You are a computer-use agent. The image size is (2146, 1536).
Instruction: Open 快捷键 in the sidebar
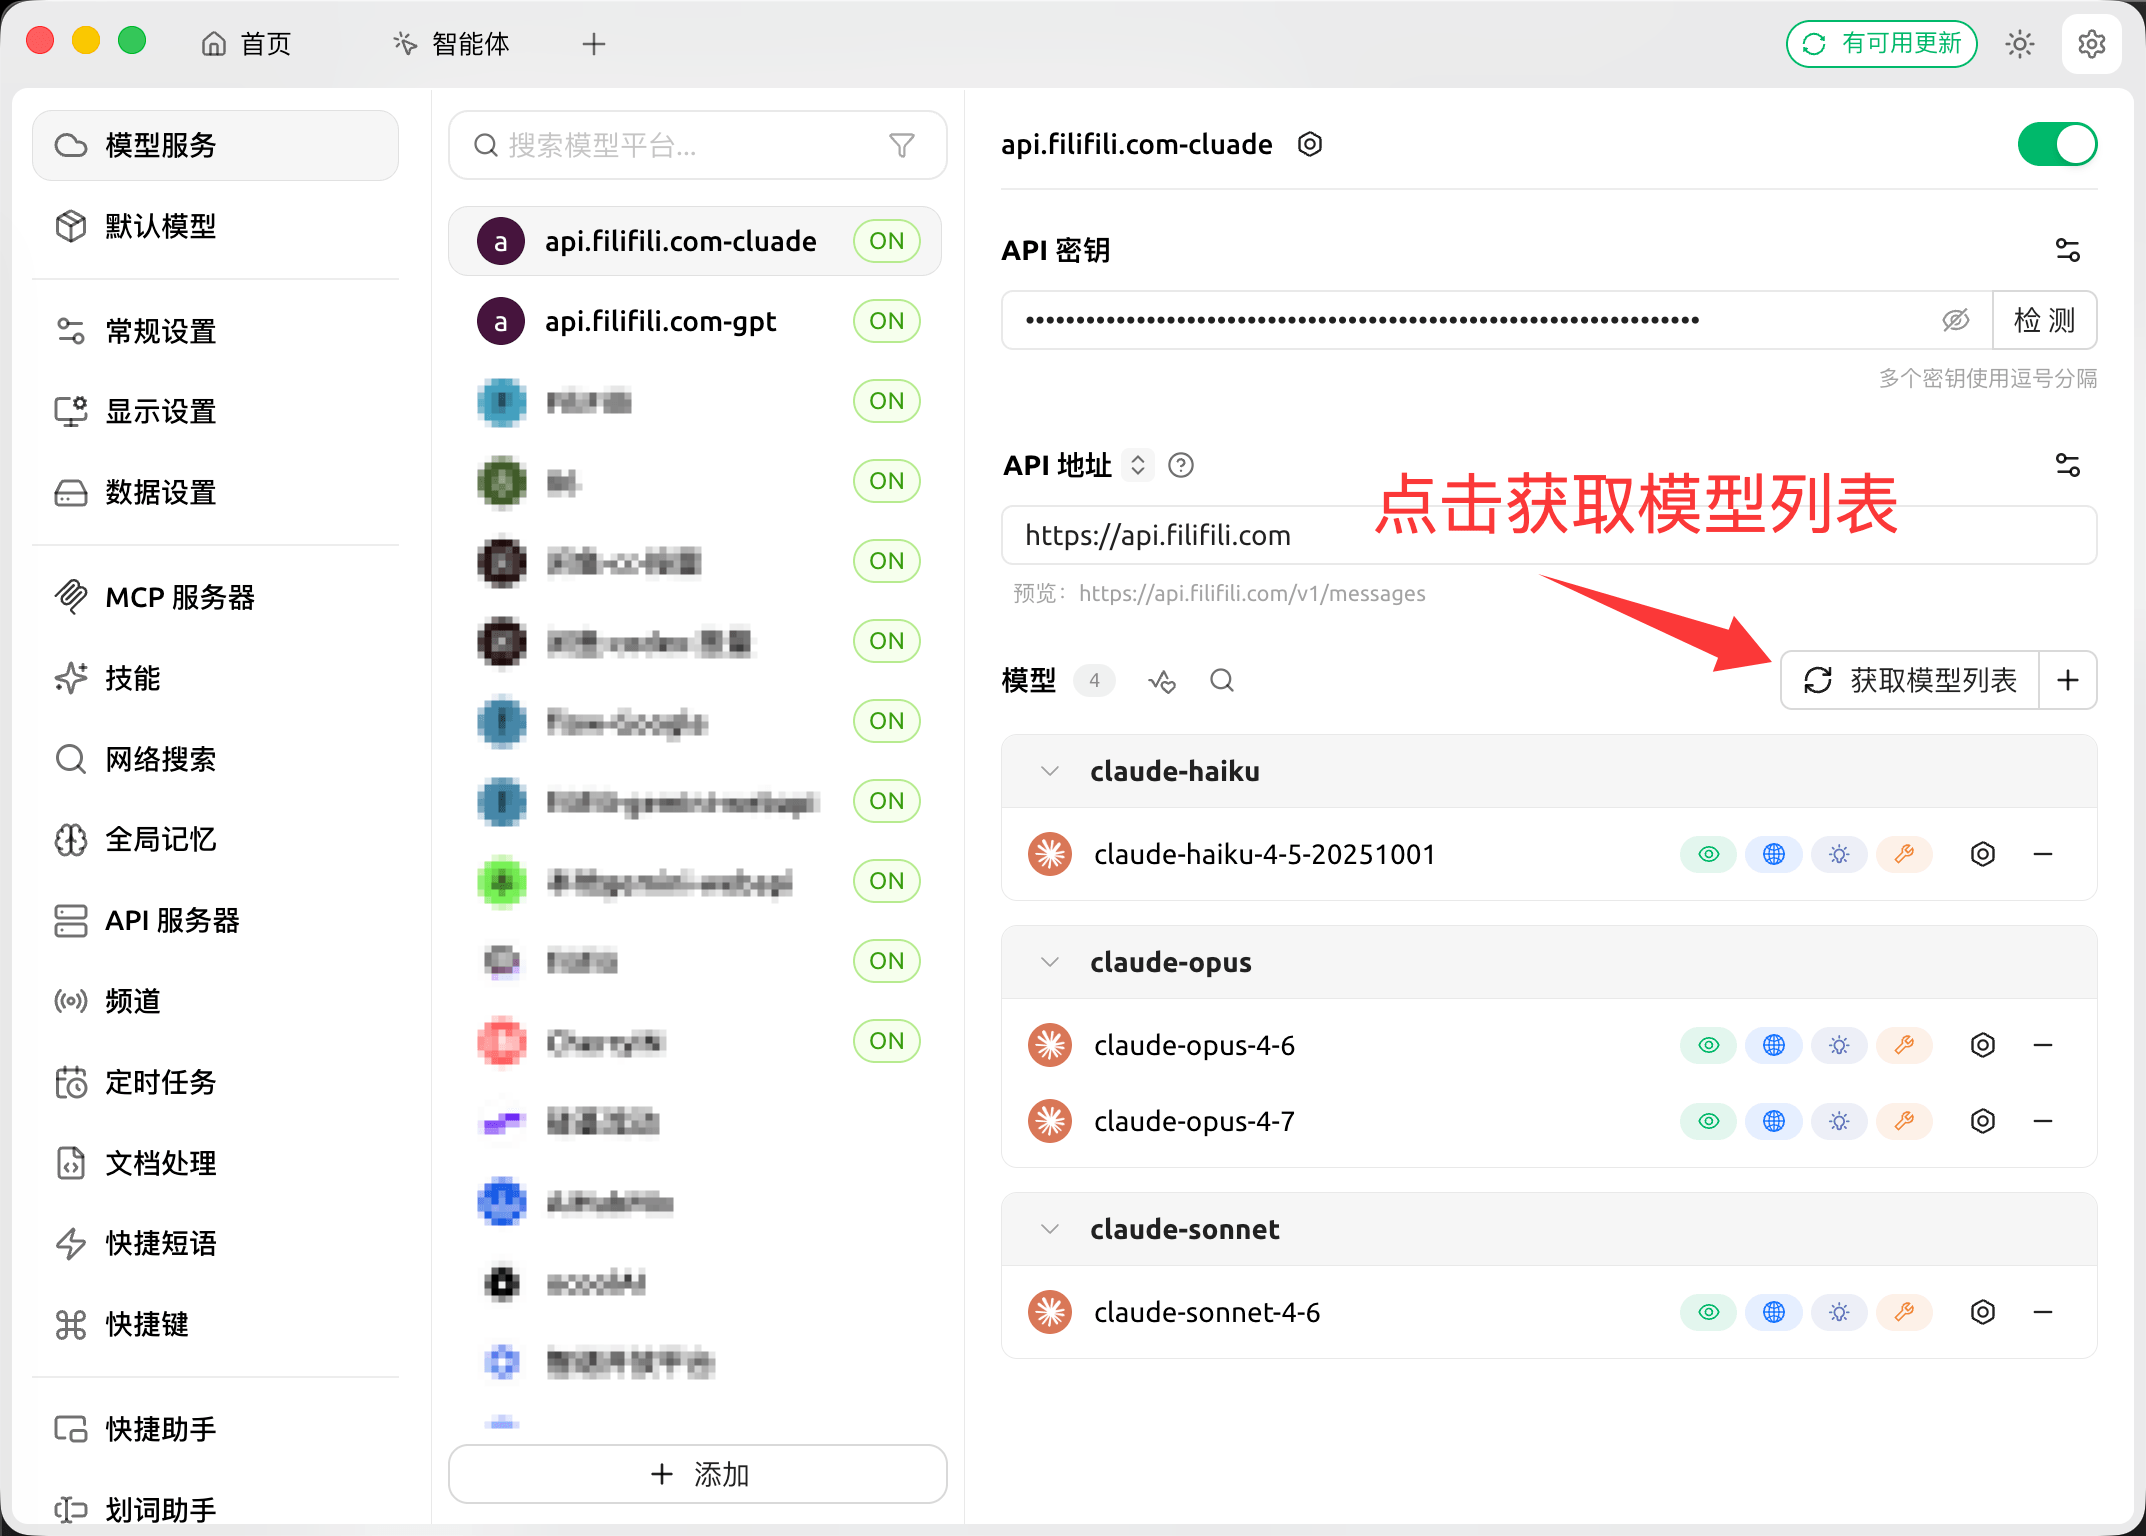point(216,1324)
